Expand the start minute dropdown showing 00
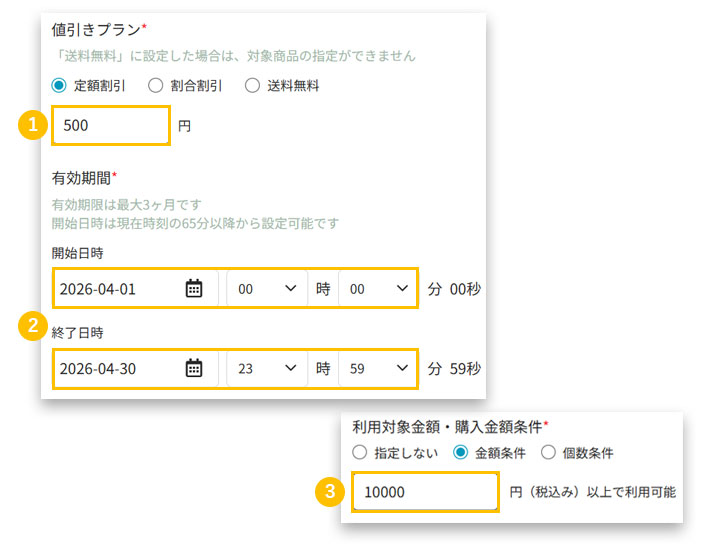 [x=378, y=288]
